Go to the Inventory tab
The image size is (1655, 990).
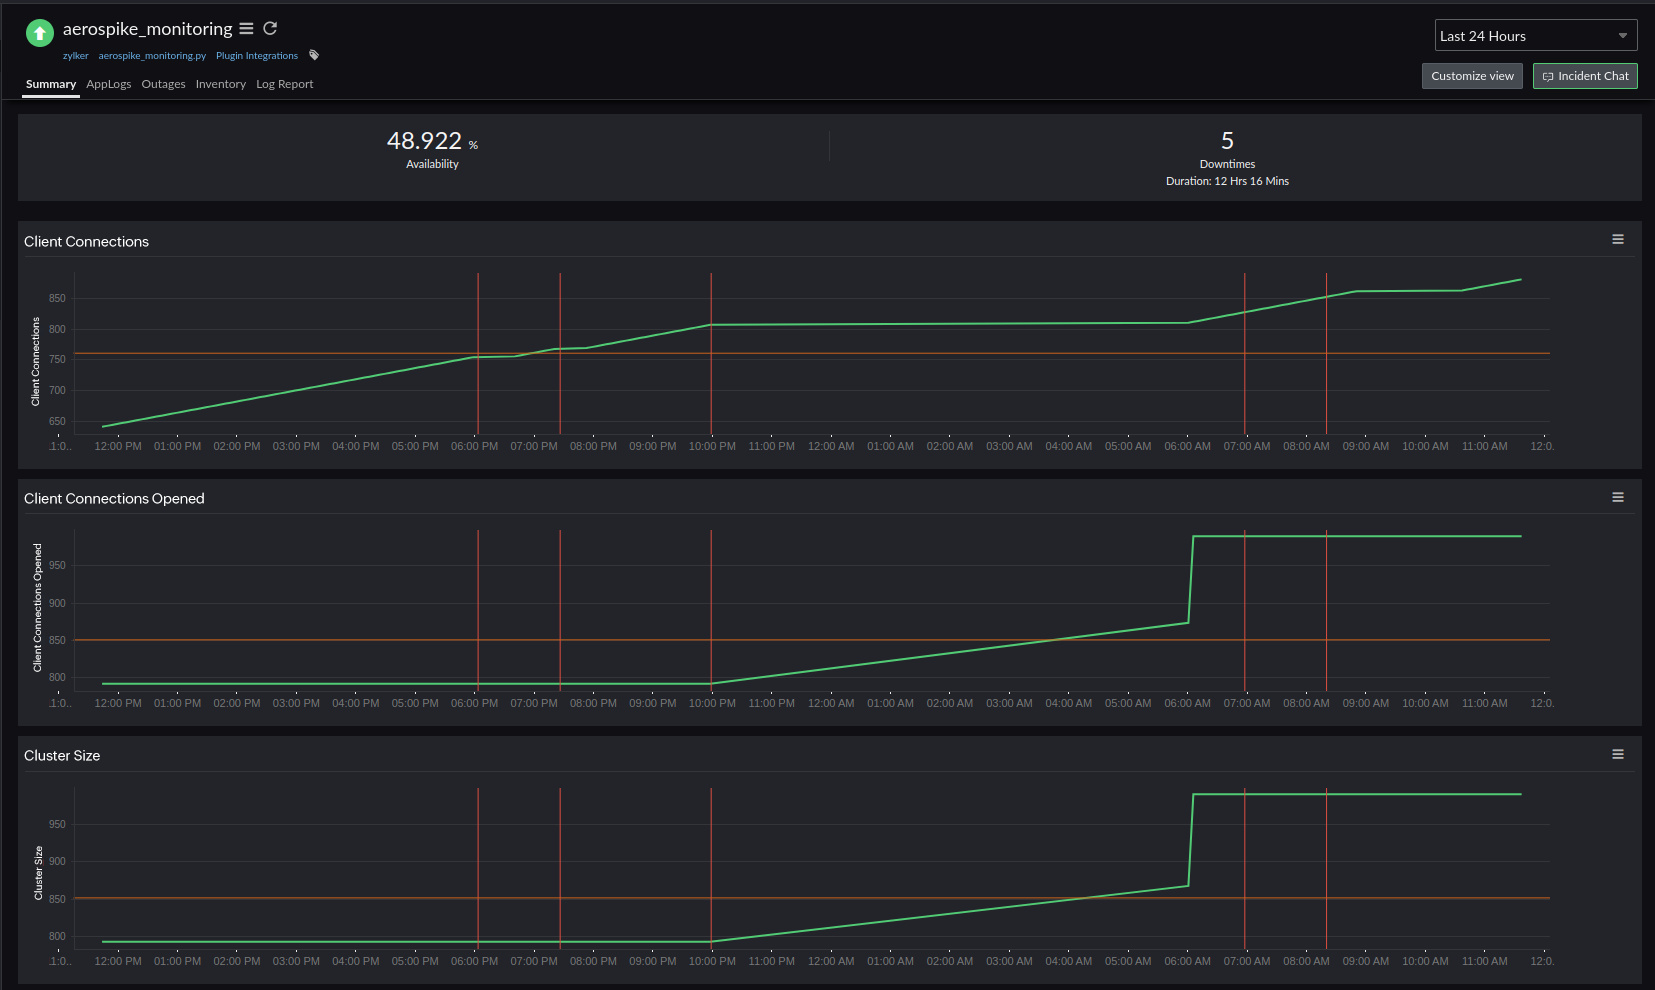click(x=221, y=84)
